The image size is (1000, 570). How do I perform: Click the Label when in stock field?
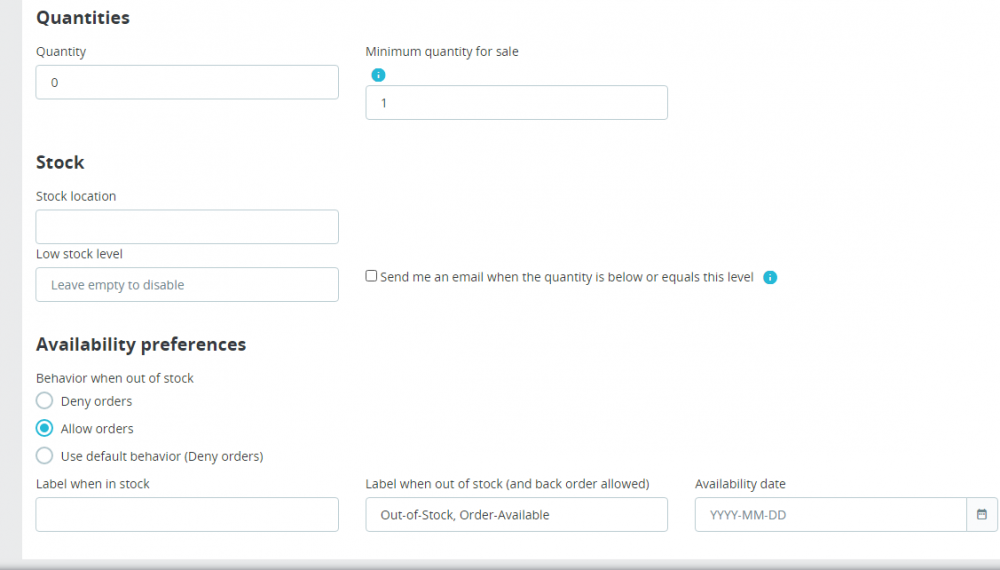pyautogui.click(x=187, y=514)
